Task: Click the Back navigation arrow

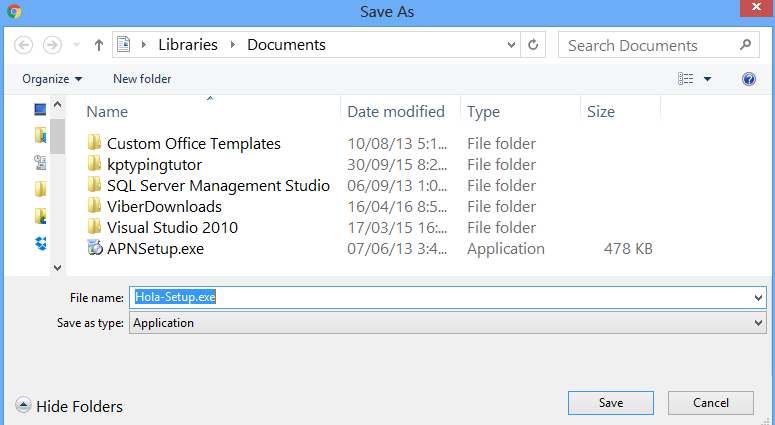Action: point(24,45)
